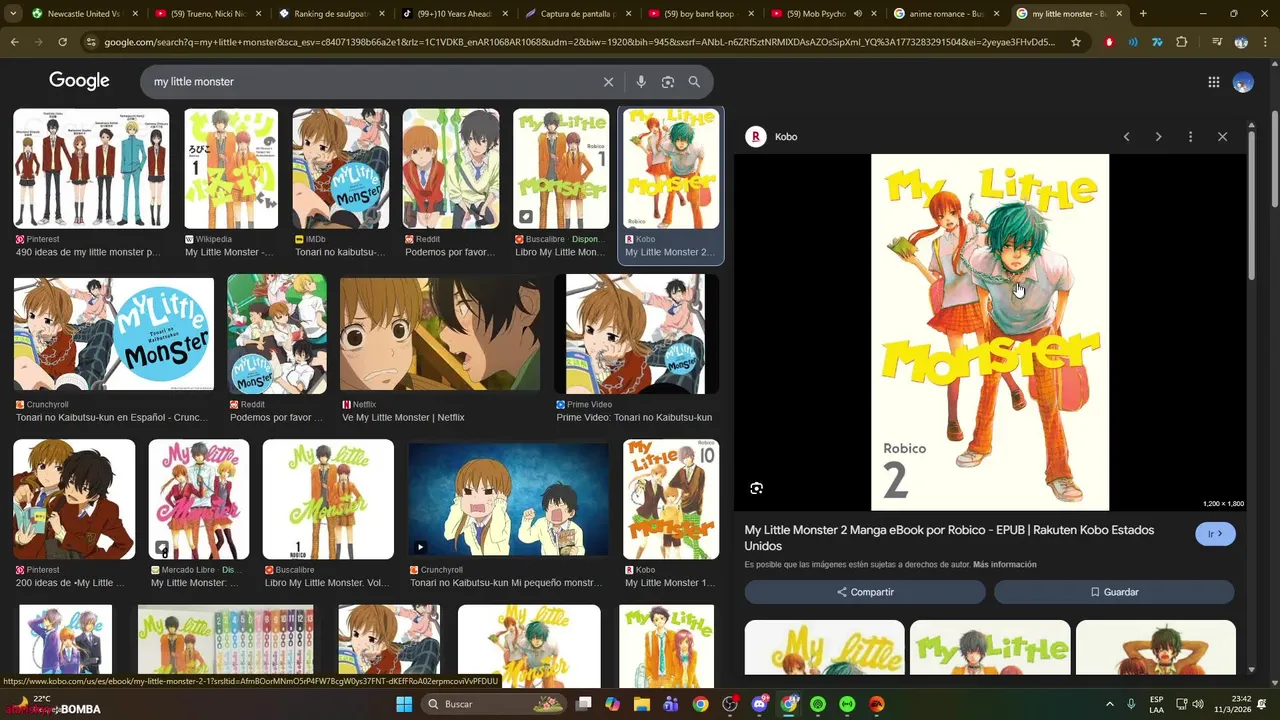The image size is (1280, 720).
Task: Open a new browser tab
Action: coord(1143,14)
